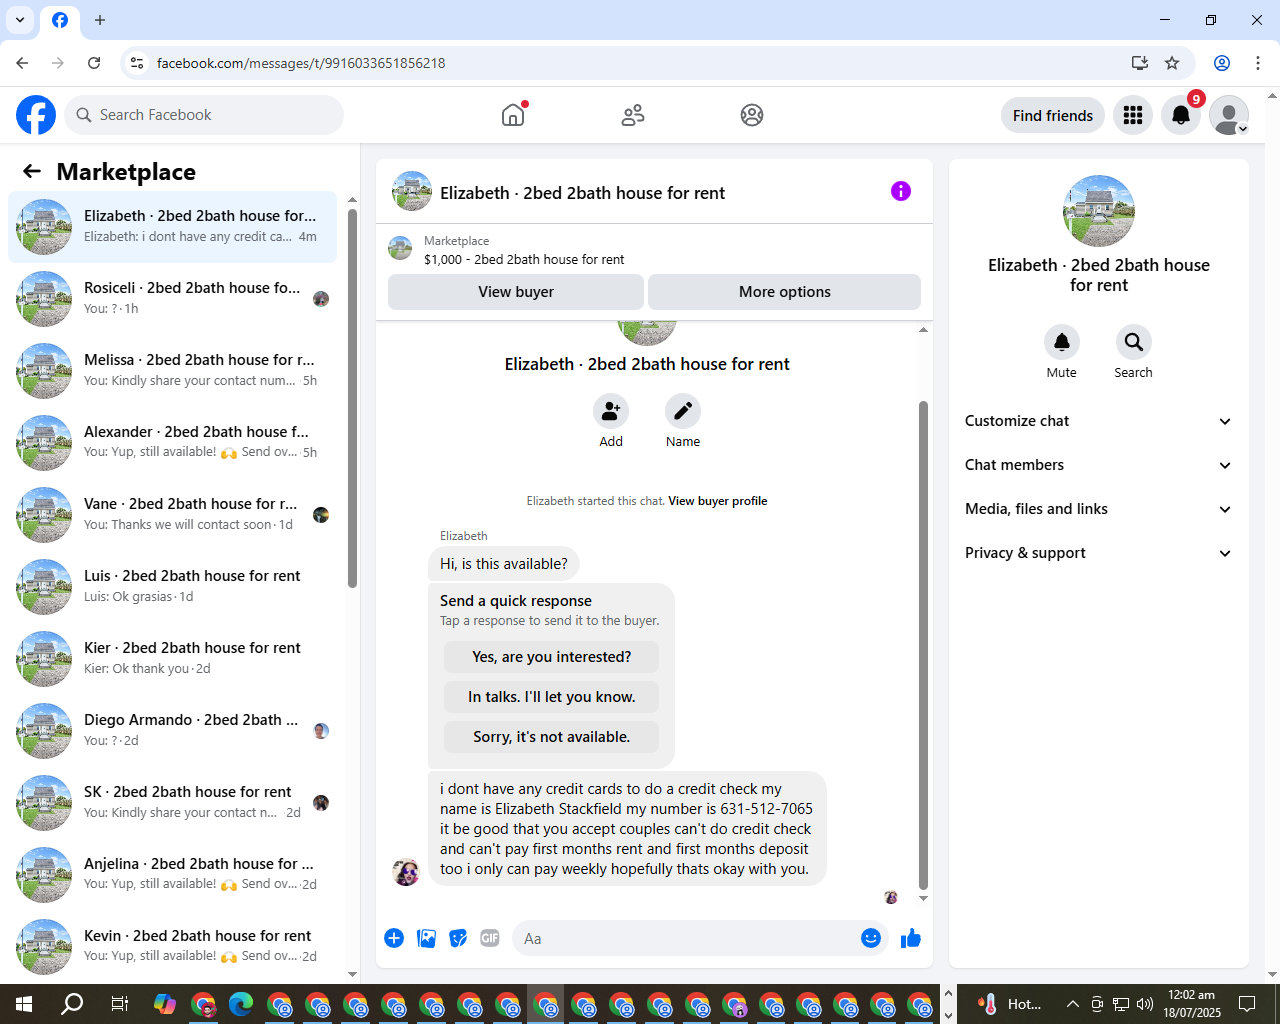Expand Privacy & support section
Image resolution: width=1280 pixels, height=1024 pixels.
point(1098,553)
